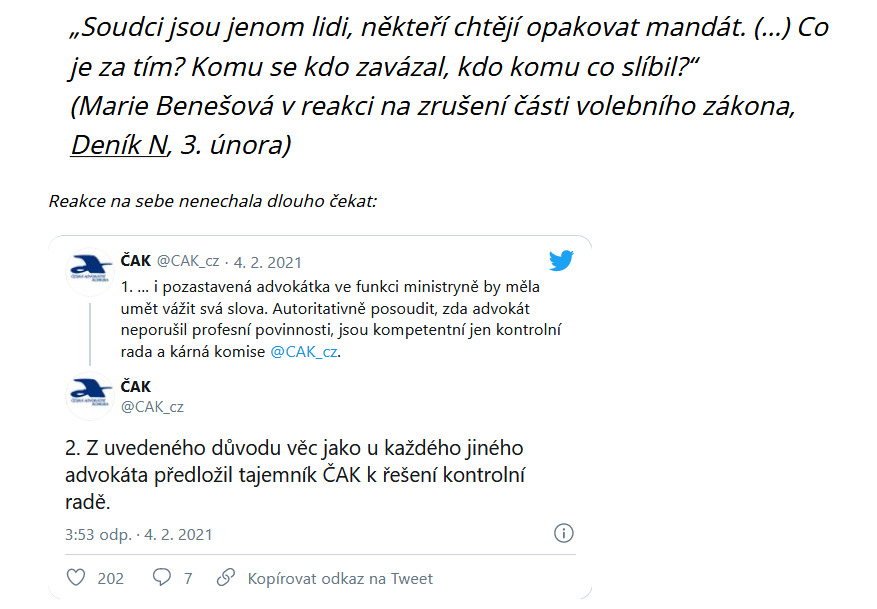
Task: Click the chain link copy icon
Action: click(226, 577)
